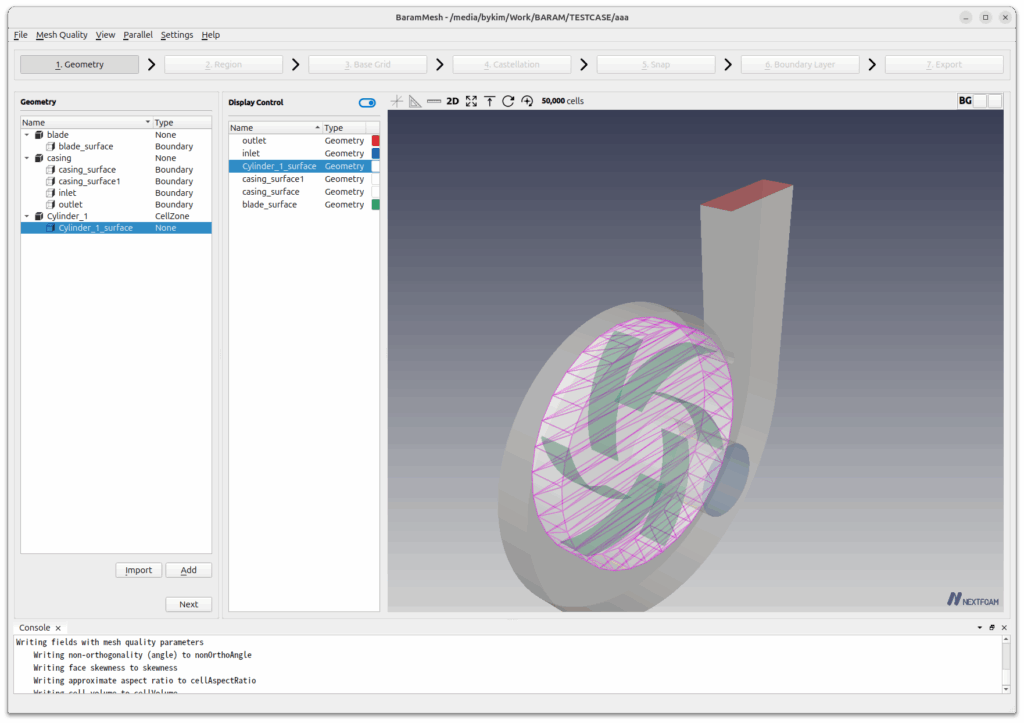1024x723 pixels.
Task: Click the circular rotate view icon
Action: click(507, 101)
